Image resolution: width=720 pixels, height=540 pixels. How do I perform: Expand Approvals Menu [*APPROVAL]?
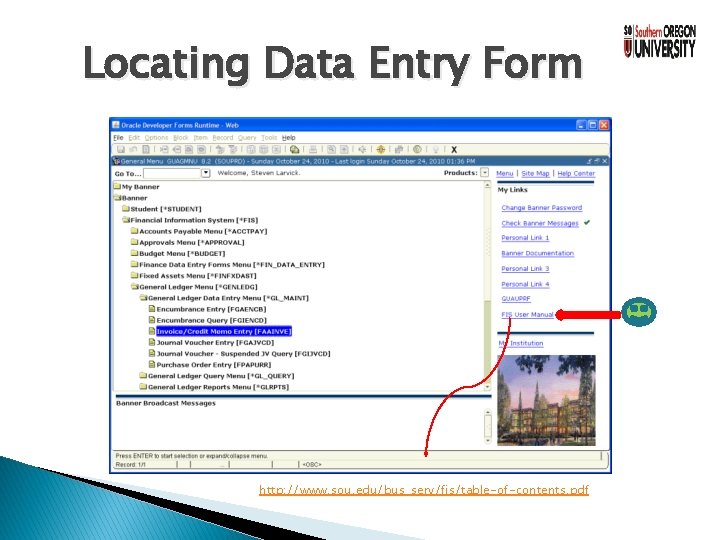click(135, 242)
